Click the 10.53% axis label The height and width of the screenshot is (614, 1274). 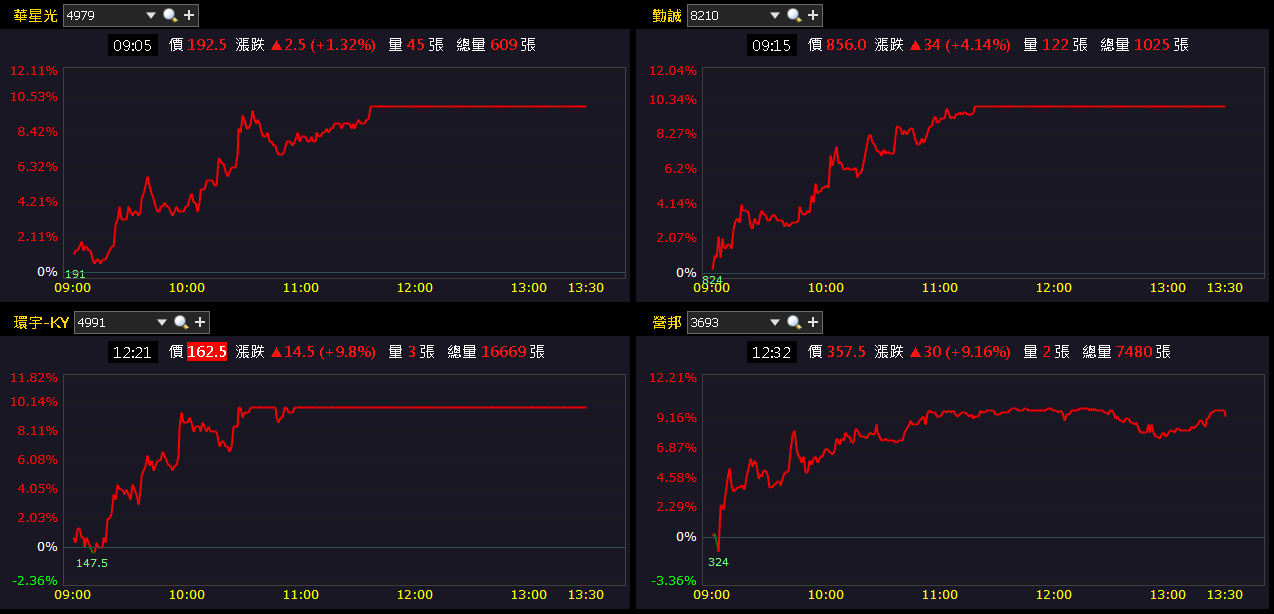coord(35,96)
